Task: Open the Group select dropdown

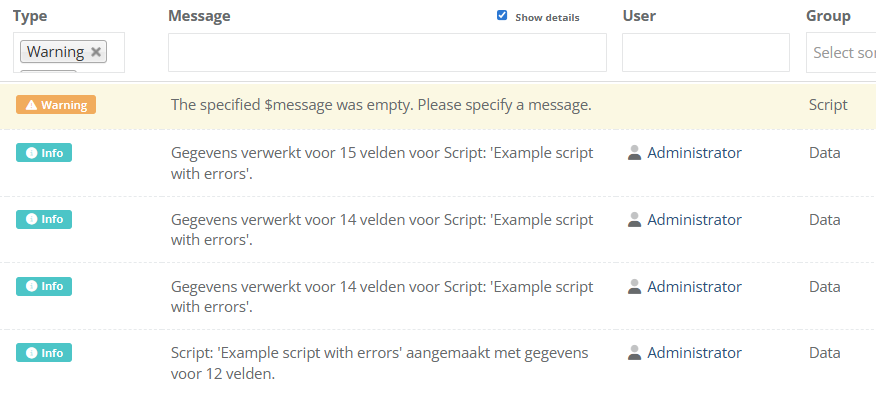Action: pos(840,53)
